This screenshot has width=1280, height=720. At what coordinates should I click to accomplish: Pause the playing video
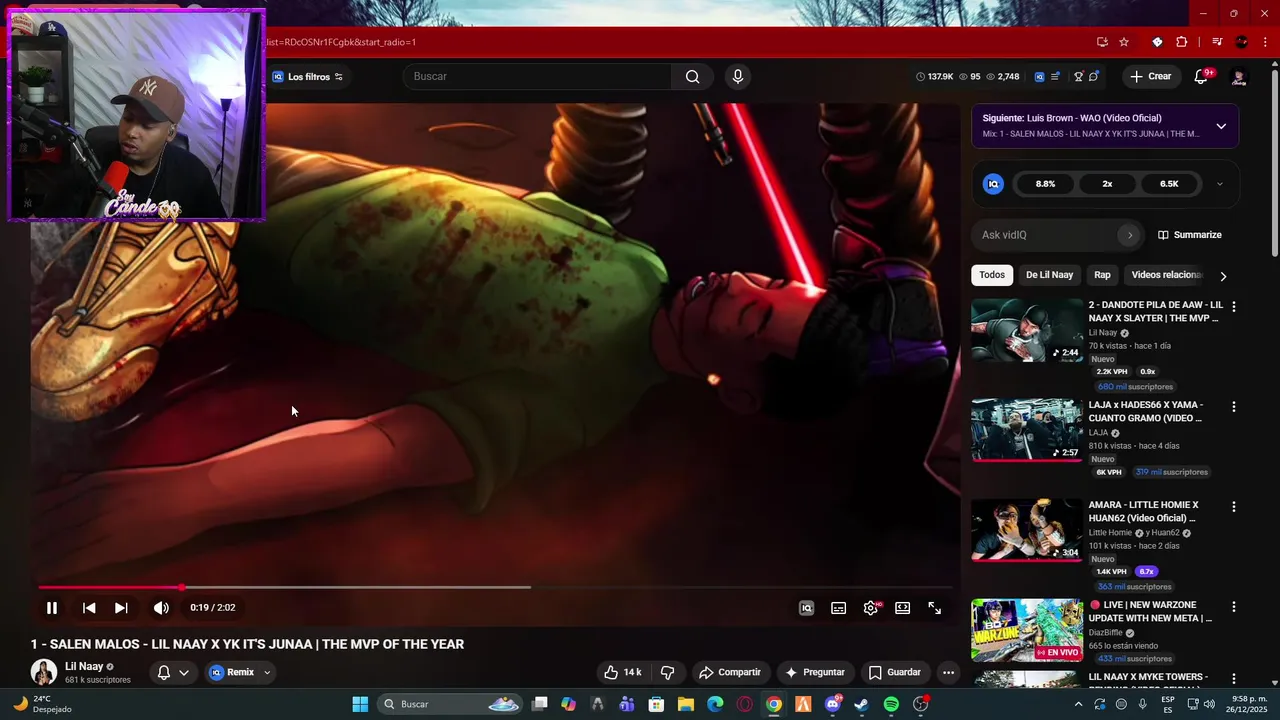pos(52,608)
